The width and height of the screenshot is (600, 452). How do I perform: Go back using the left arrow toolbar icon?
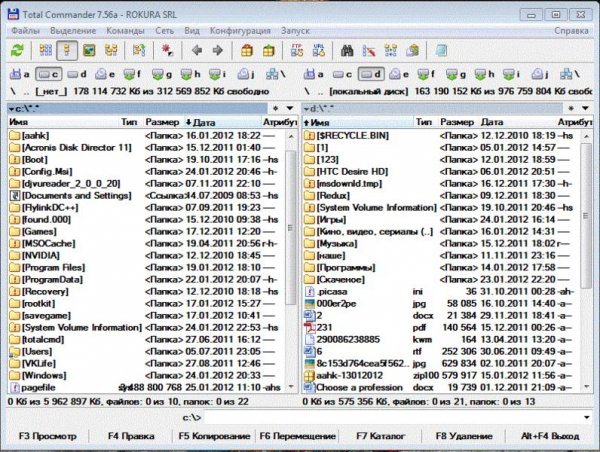[197, 50]
